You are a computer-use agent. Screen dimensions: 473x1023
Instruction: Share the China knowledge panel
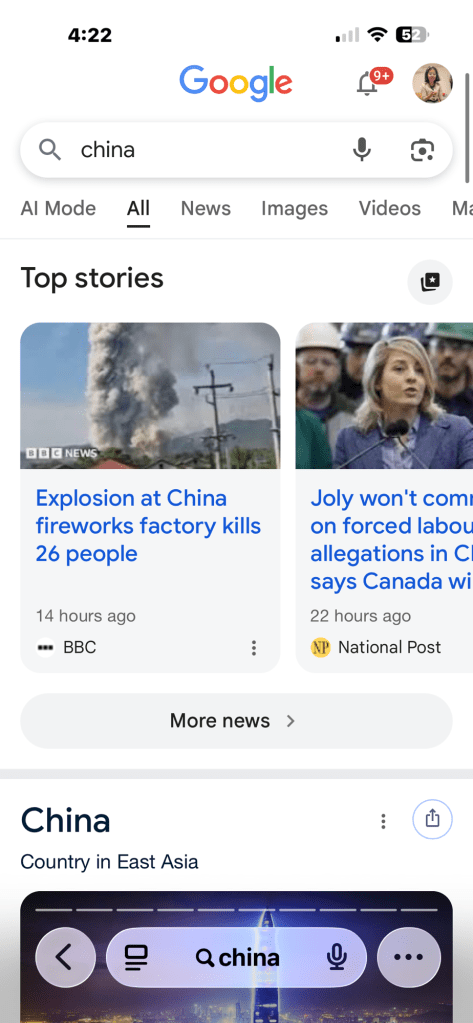click(432, 819)
